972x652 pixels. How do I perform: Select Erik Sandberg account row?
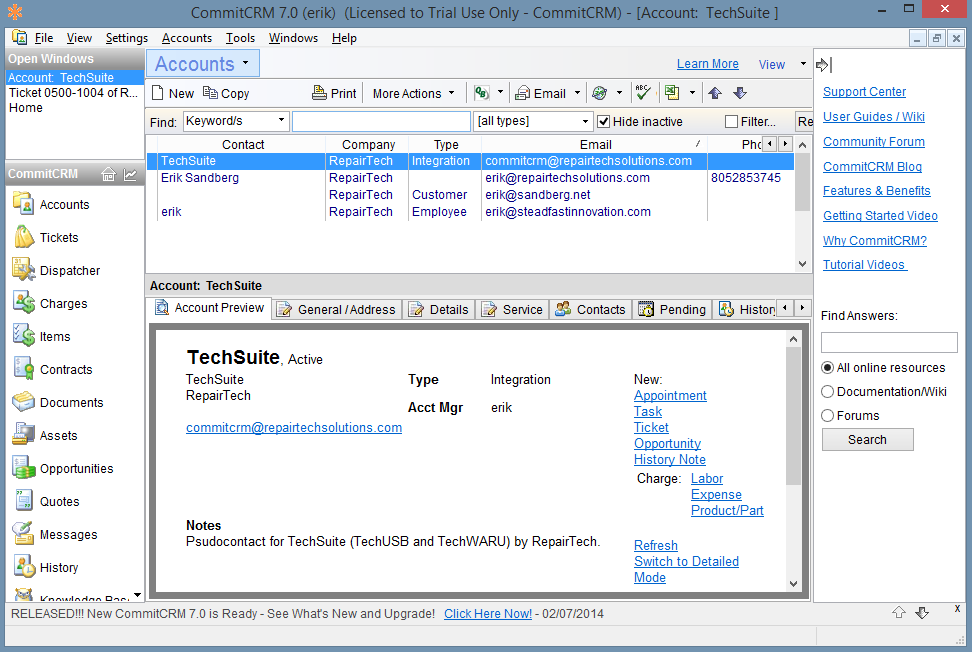[x=471, y=178]
